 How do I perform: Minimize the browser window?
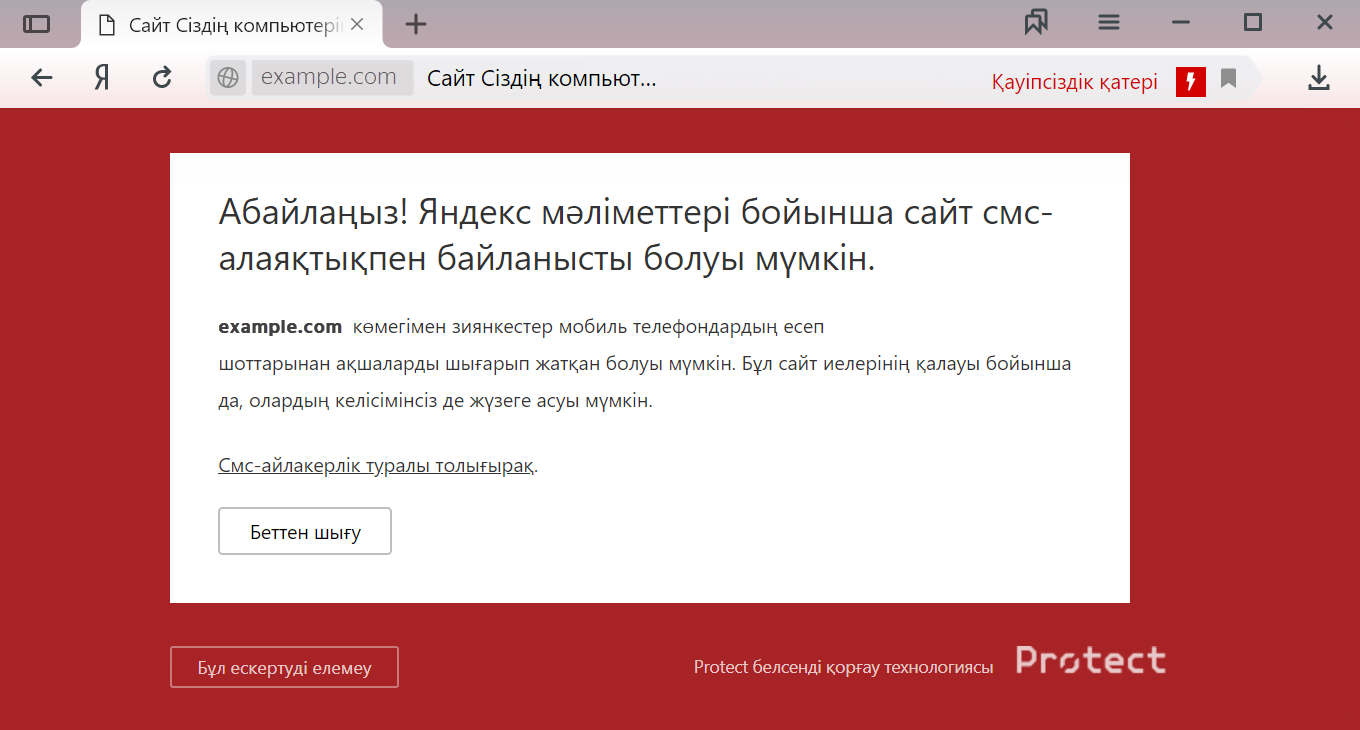coord(1181,23)
